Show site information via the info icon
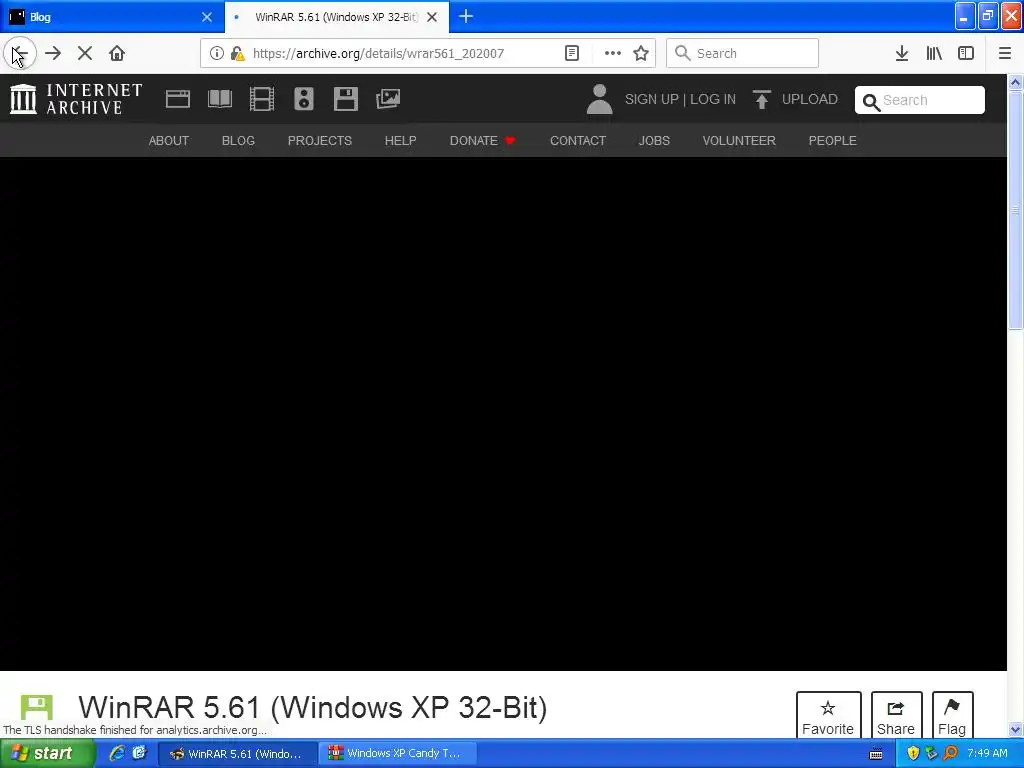This screenshot has width=1024, height=768. pos(217,54)
